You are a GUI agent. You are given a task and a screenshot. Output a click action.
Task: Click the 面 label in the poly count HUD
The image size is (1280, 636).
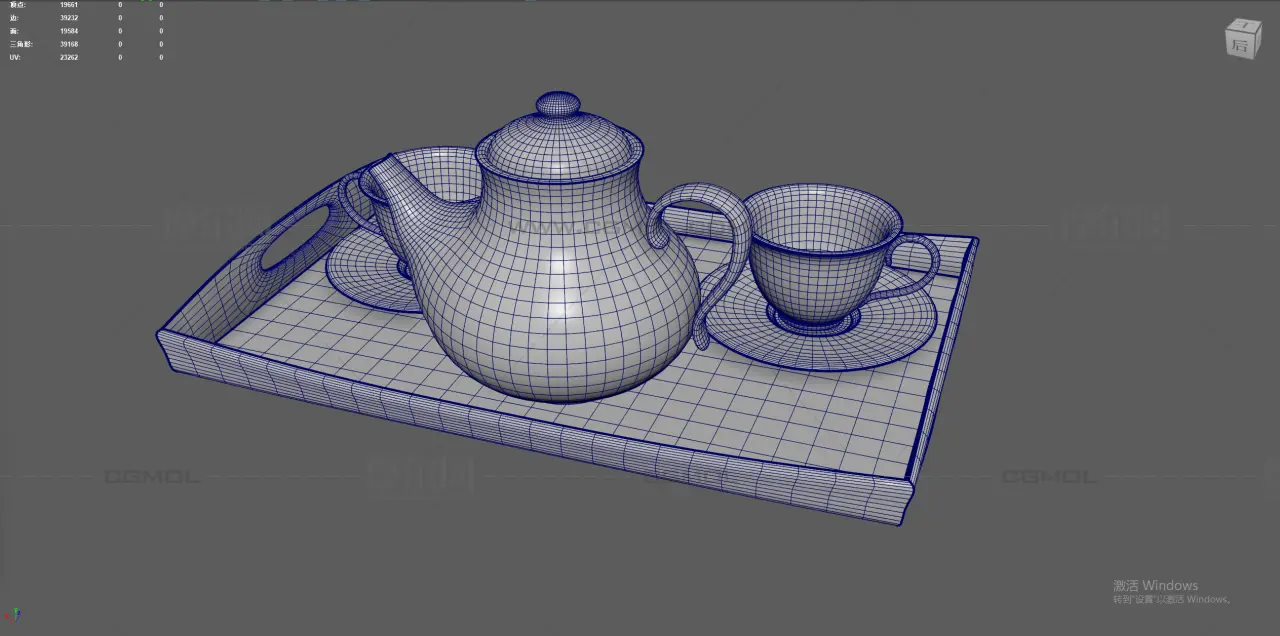pyautogui.click(x=14, y=31)
